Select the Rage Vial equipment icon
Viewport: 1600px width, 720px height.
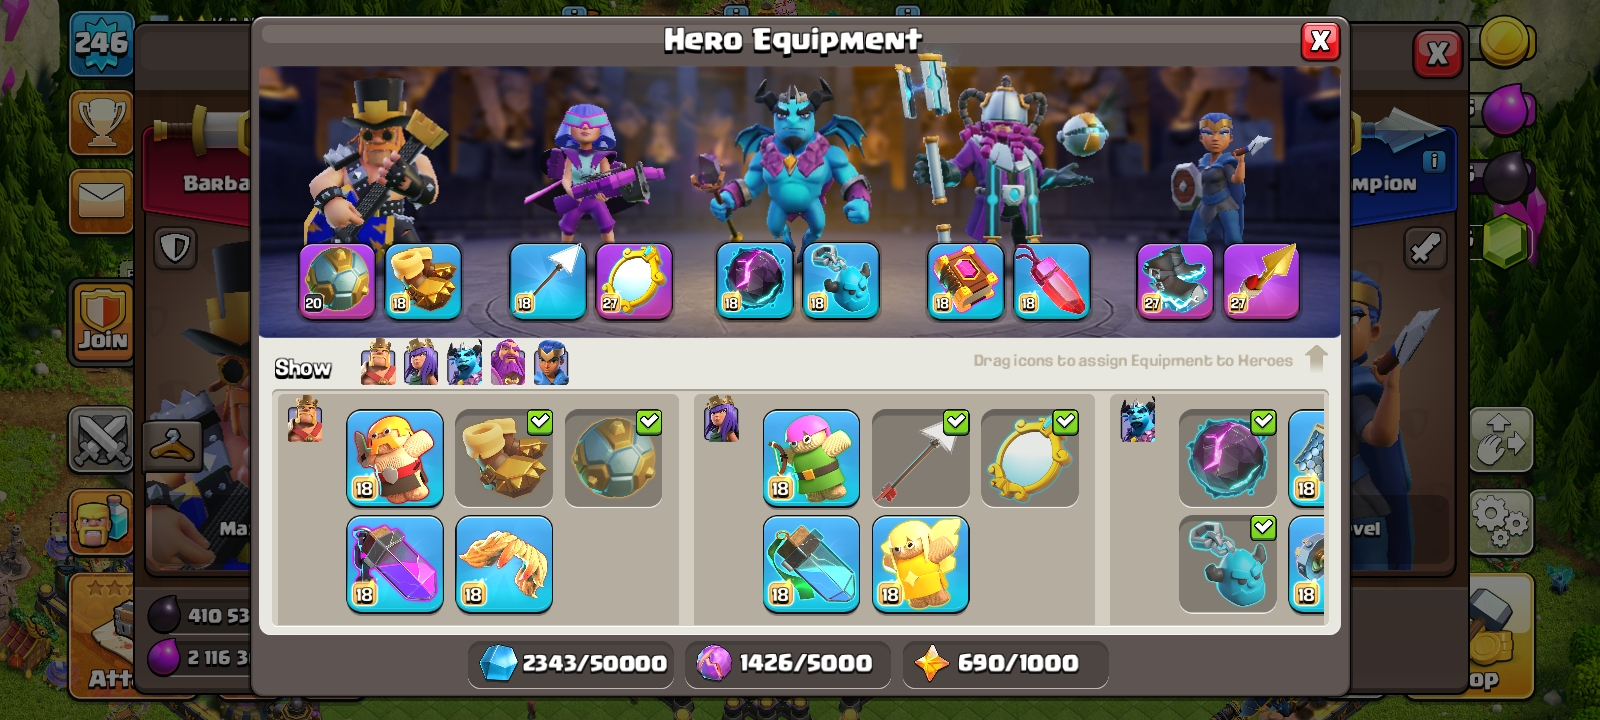pyautogui.click(x=395, y=564)
